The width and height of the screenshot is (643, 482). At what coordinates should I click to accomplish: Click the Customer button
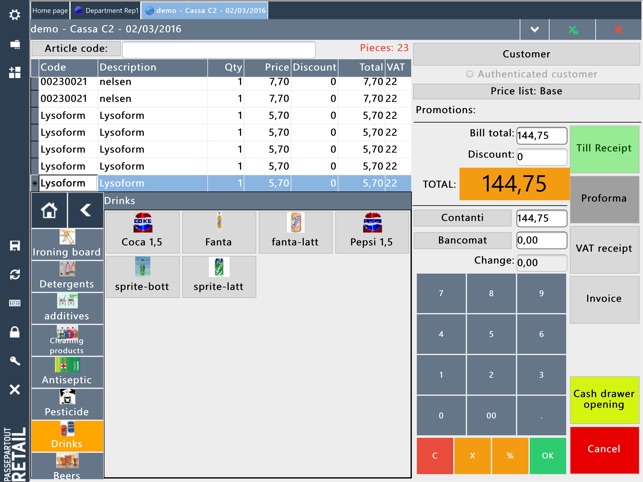(527, 54)
